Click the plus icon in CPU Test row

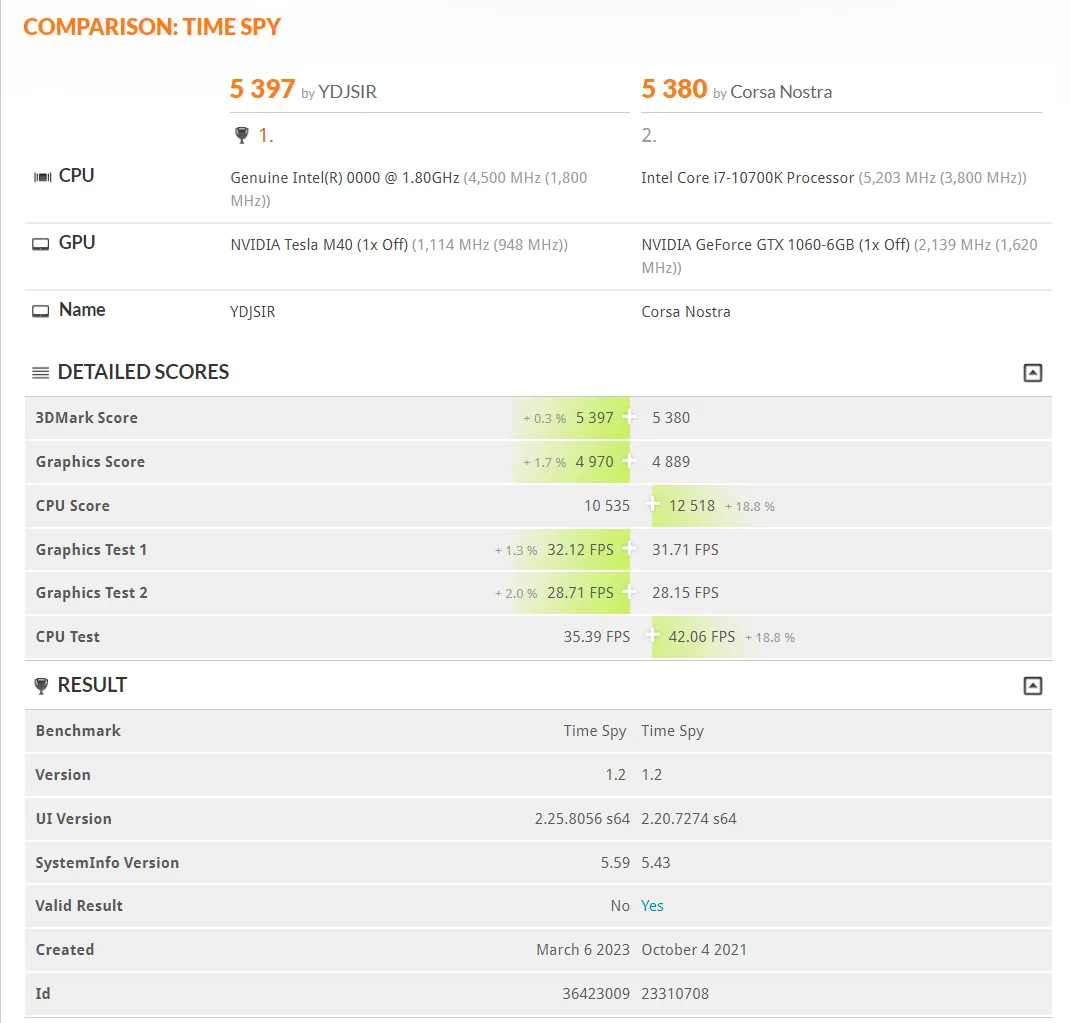(653, 636)
